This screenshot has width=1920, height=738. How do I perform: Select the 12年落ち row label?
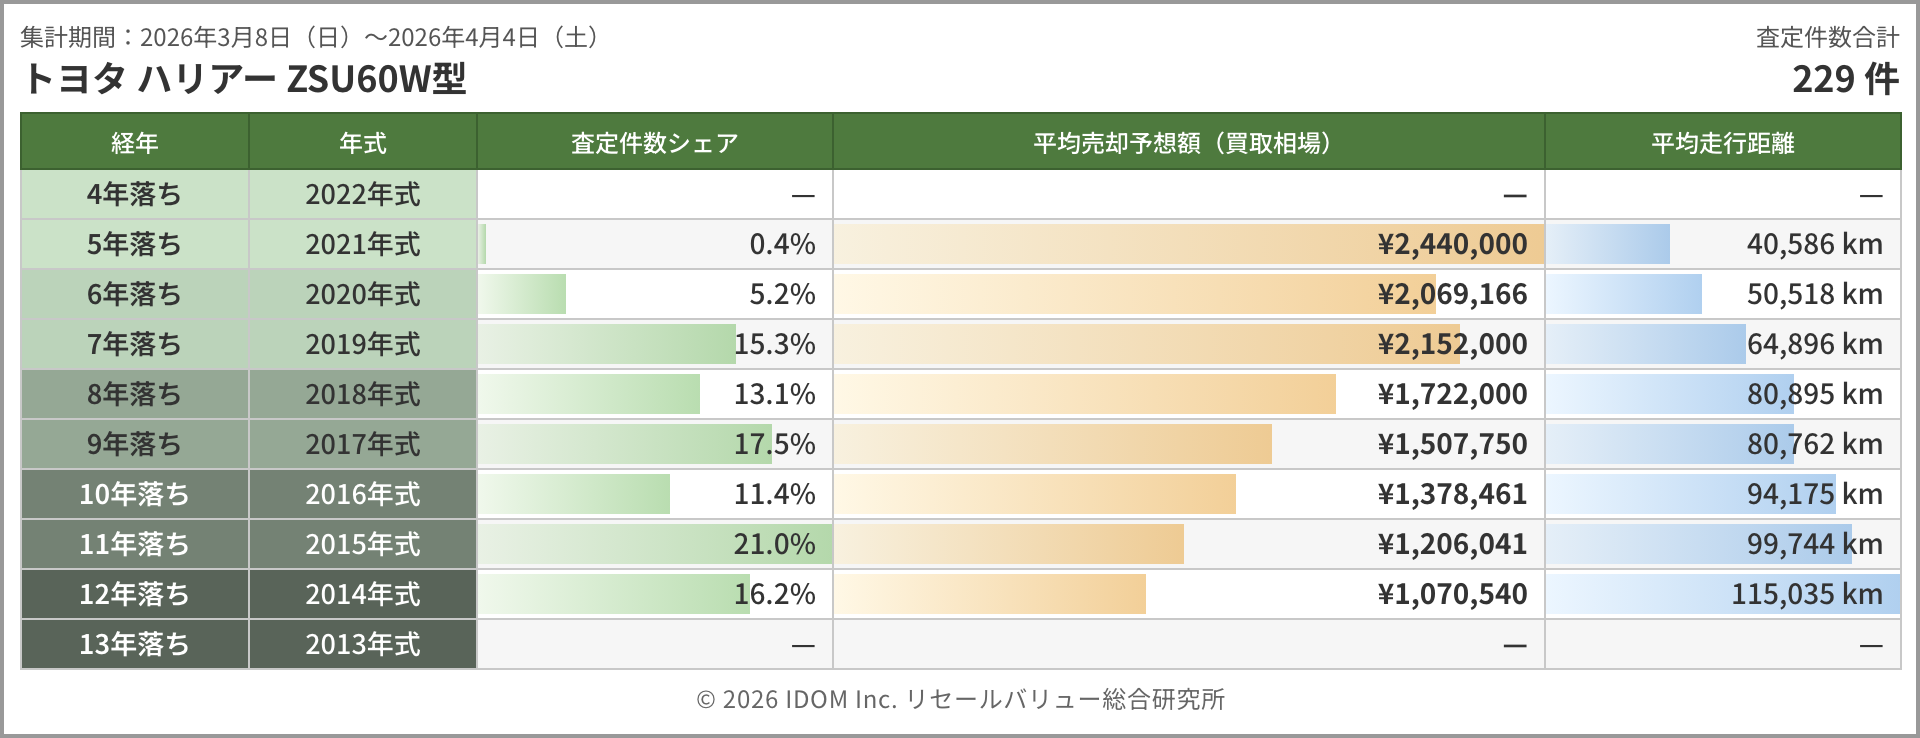[x=134, y=594]
